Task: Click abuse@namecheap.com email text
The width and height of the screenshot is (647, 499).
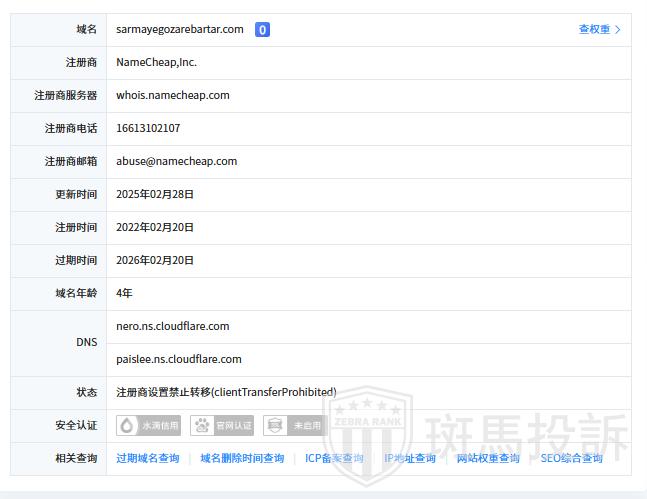Action: [177, 161]
